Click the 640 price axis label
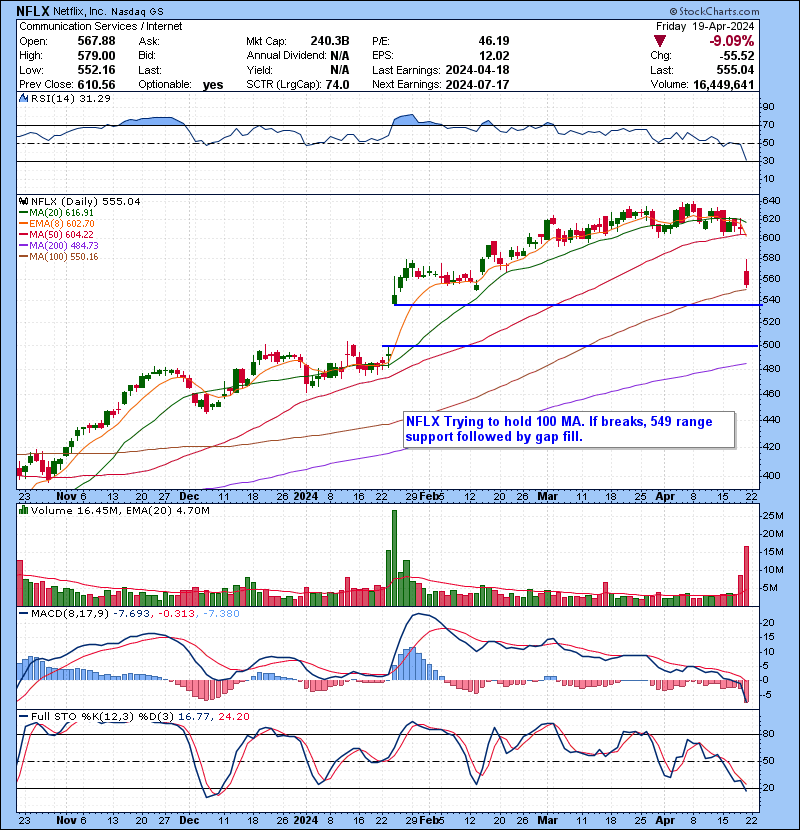The width and height of the screenshot is (800, 830). pyautogui.click(x=770, y=201)
